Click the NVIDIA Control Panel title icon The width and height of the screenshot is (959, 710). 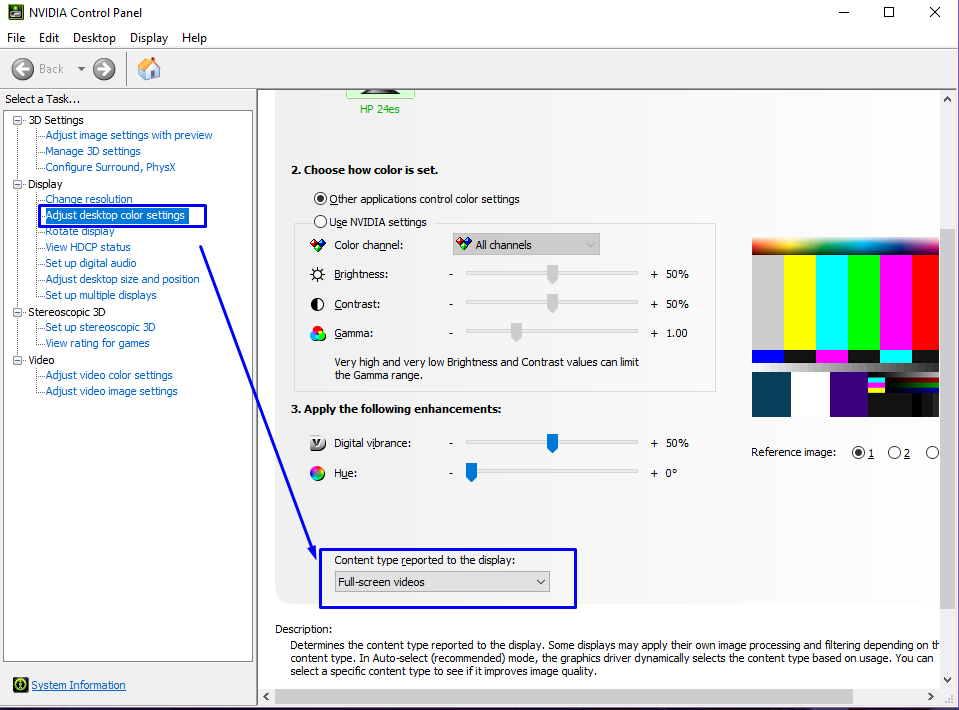pos(15,12)
